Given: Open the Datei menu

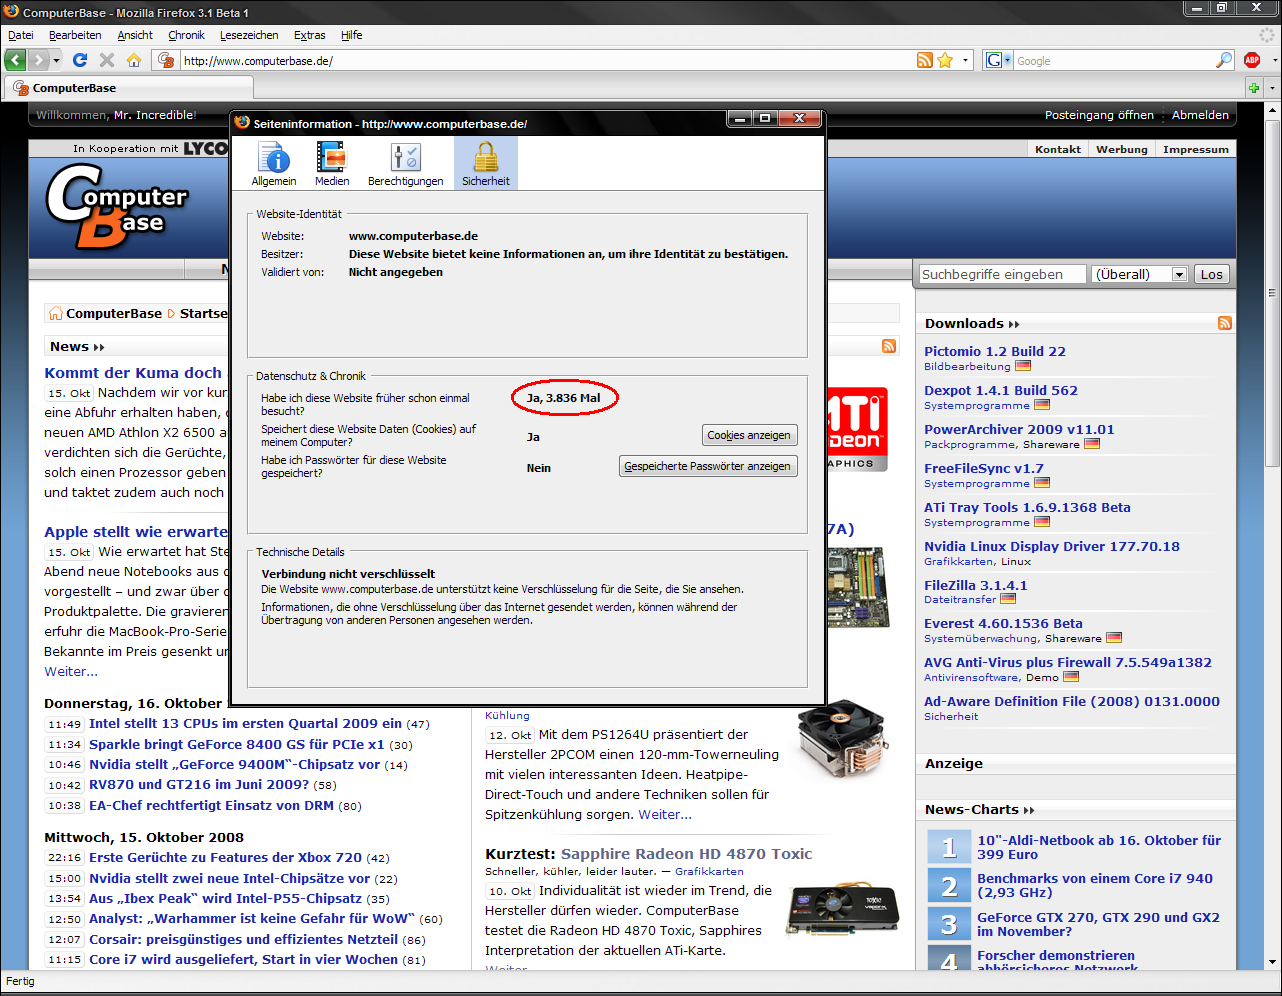Looking at the screenshot, I should (x=20, y=35).
